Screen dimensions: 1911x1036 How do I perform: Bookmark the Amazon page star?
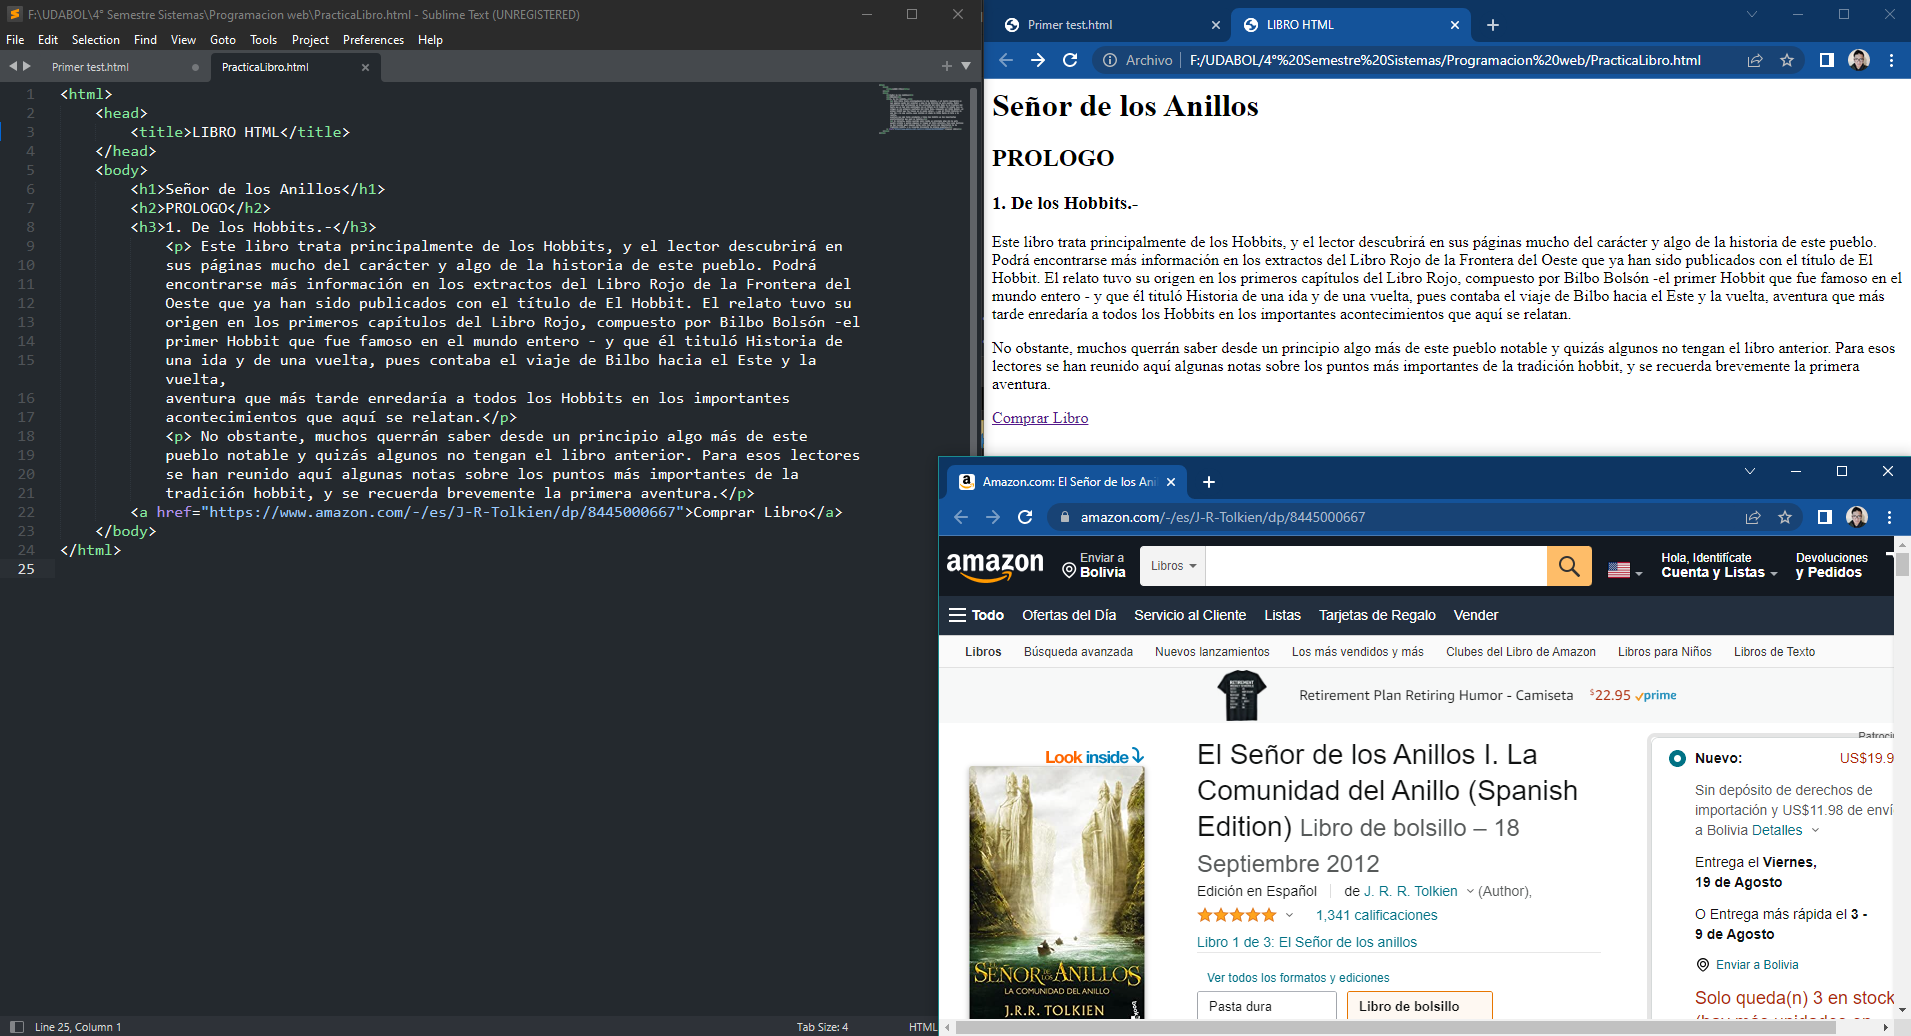(1785, 517)
